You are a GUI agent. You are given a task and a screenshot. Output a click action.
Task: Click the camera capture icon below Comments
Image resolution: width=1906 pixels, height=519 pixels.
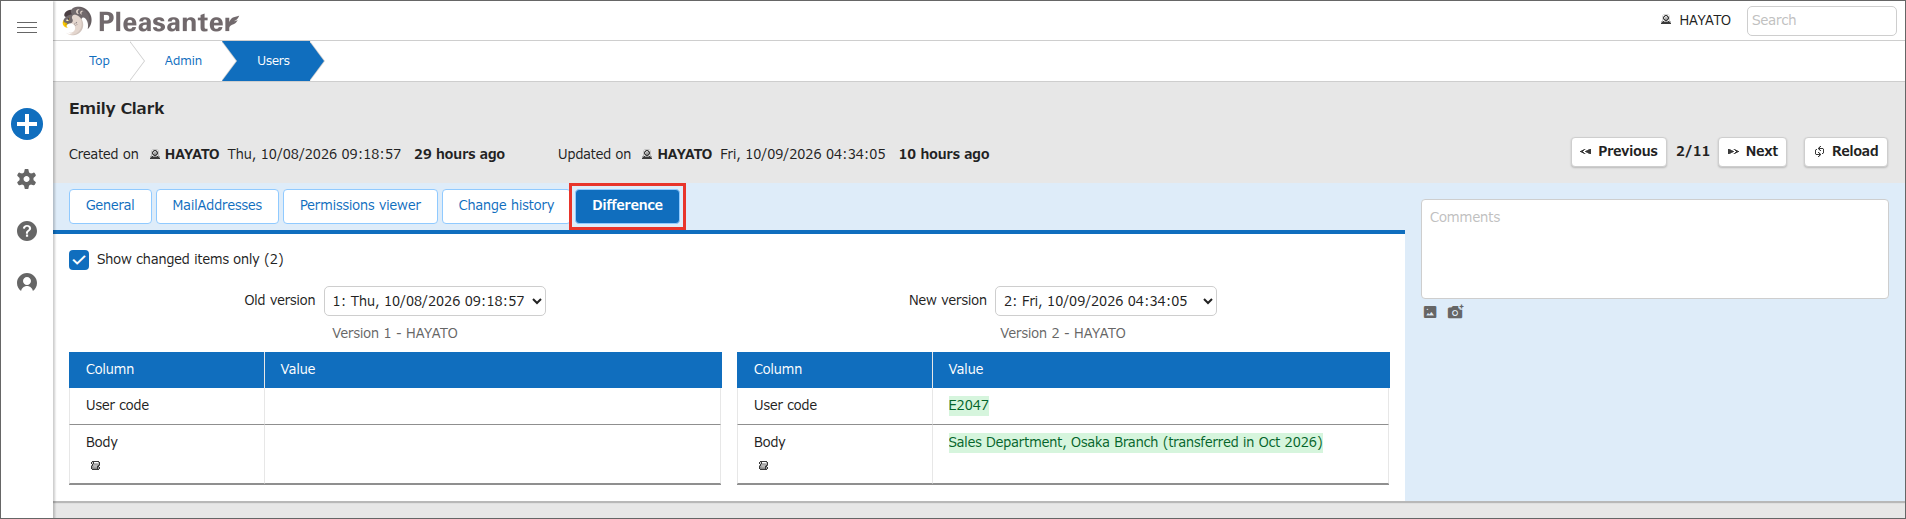pos(1455,312)
